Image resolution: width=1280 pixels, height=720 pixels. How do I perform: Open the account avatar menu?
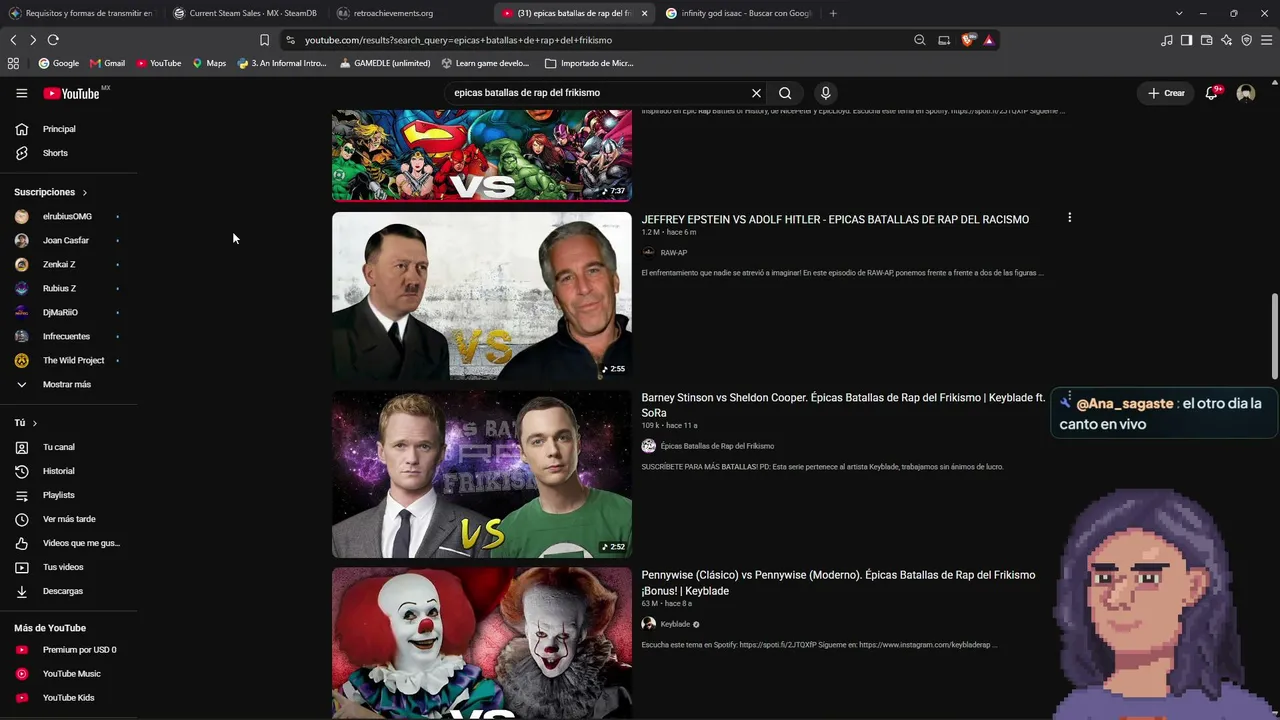tap(1246, 93)
